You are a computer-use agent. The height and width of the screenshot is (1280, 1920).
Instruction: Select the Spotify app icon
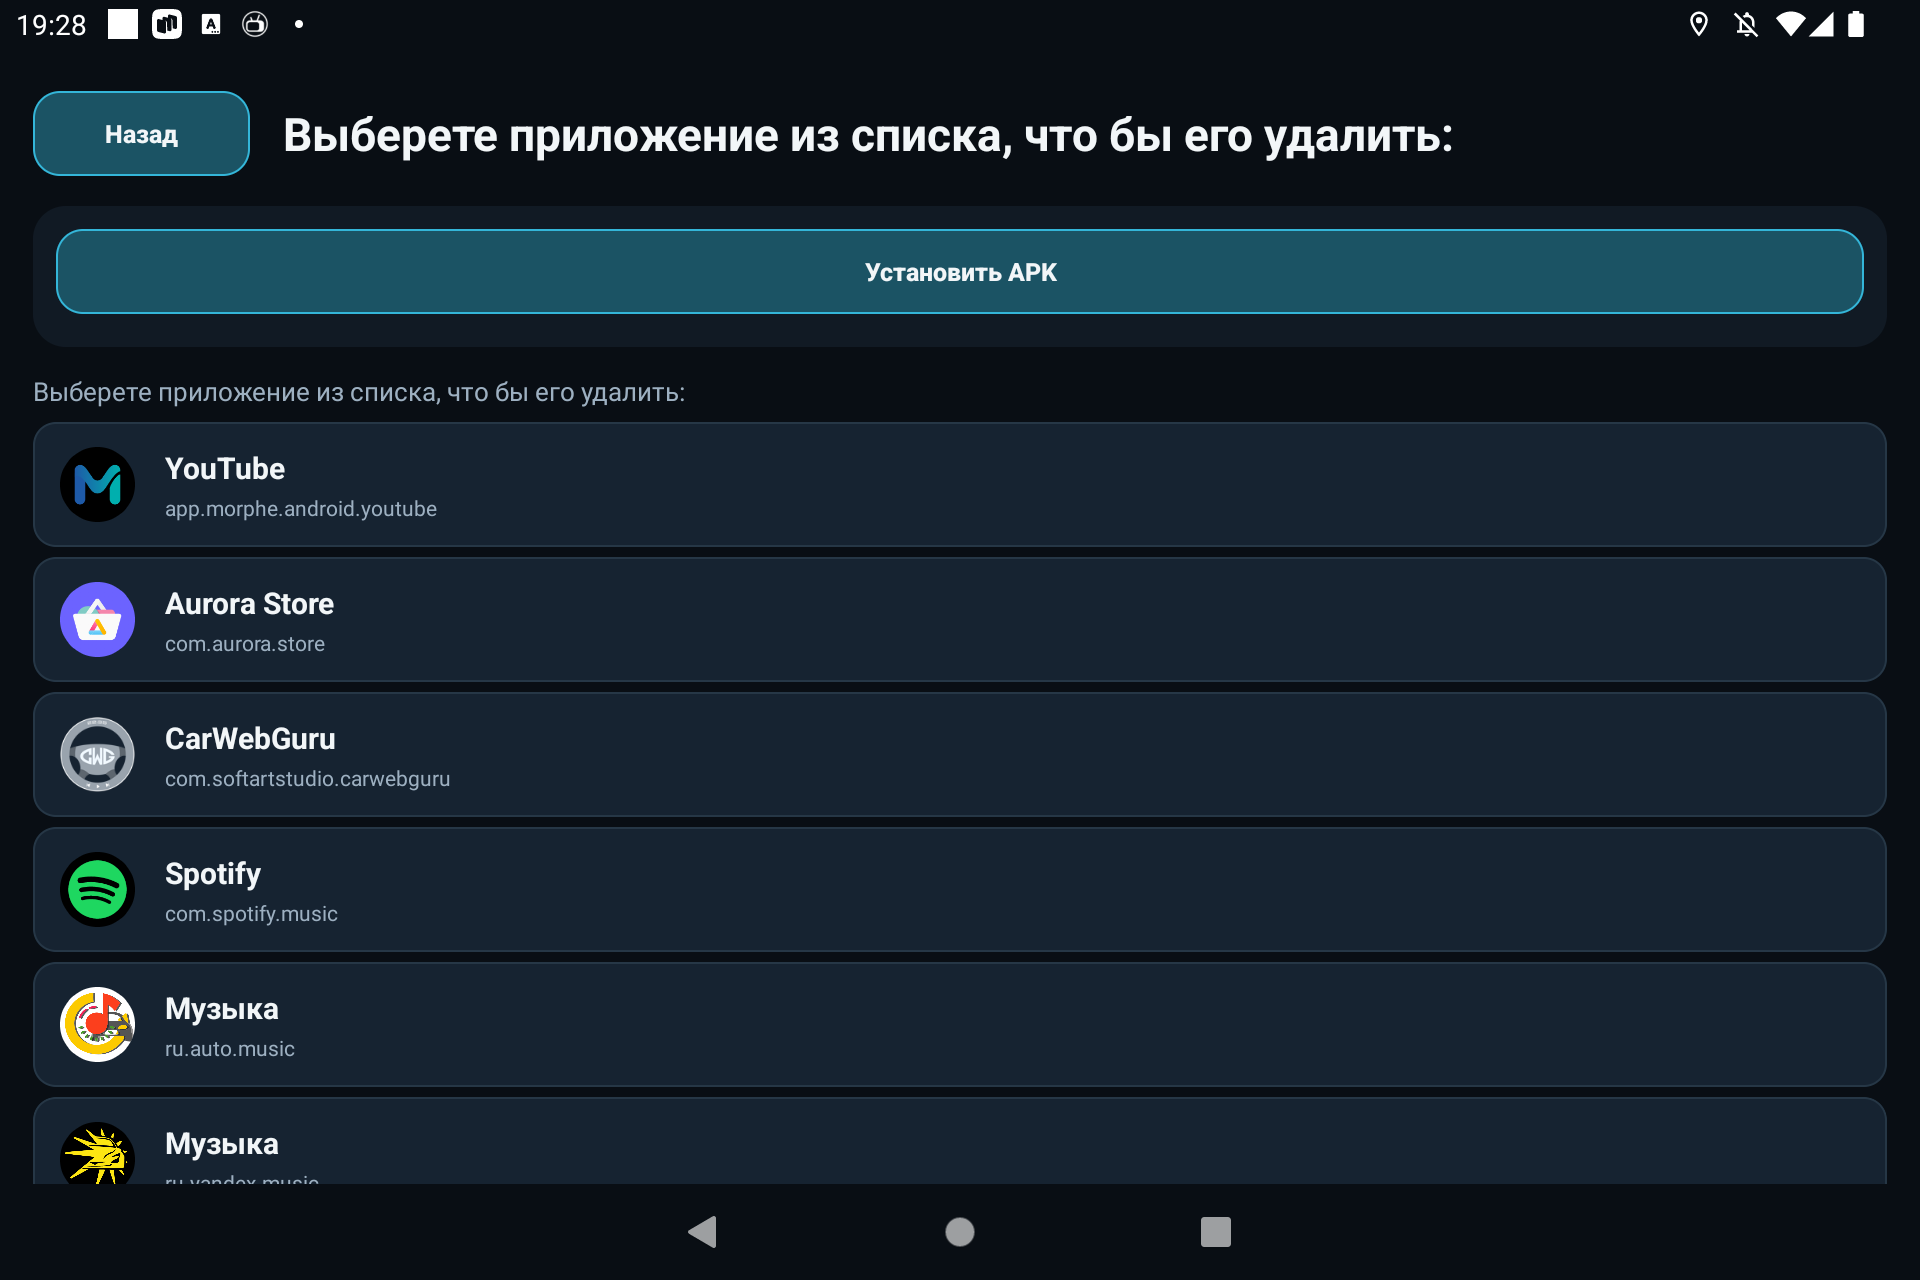[97, 890]
